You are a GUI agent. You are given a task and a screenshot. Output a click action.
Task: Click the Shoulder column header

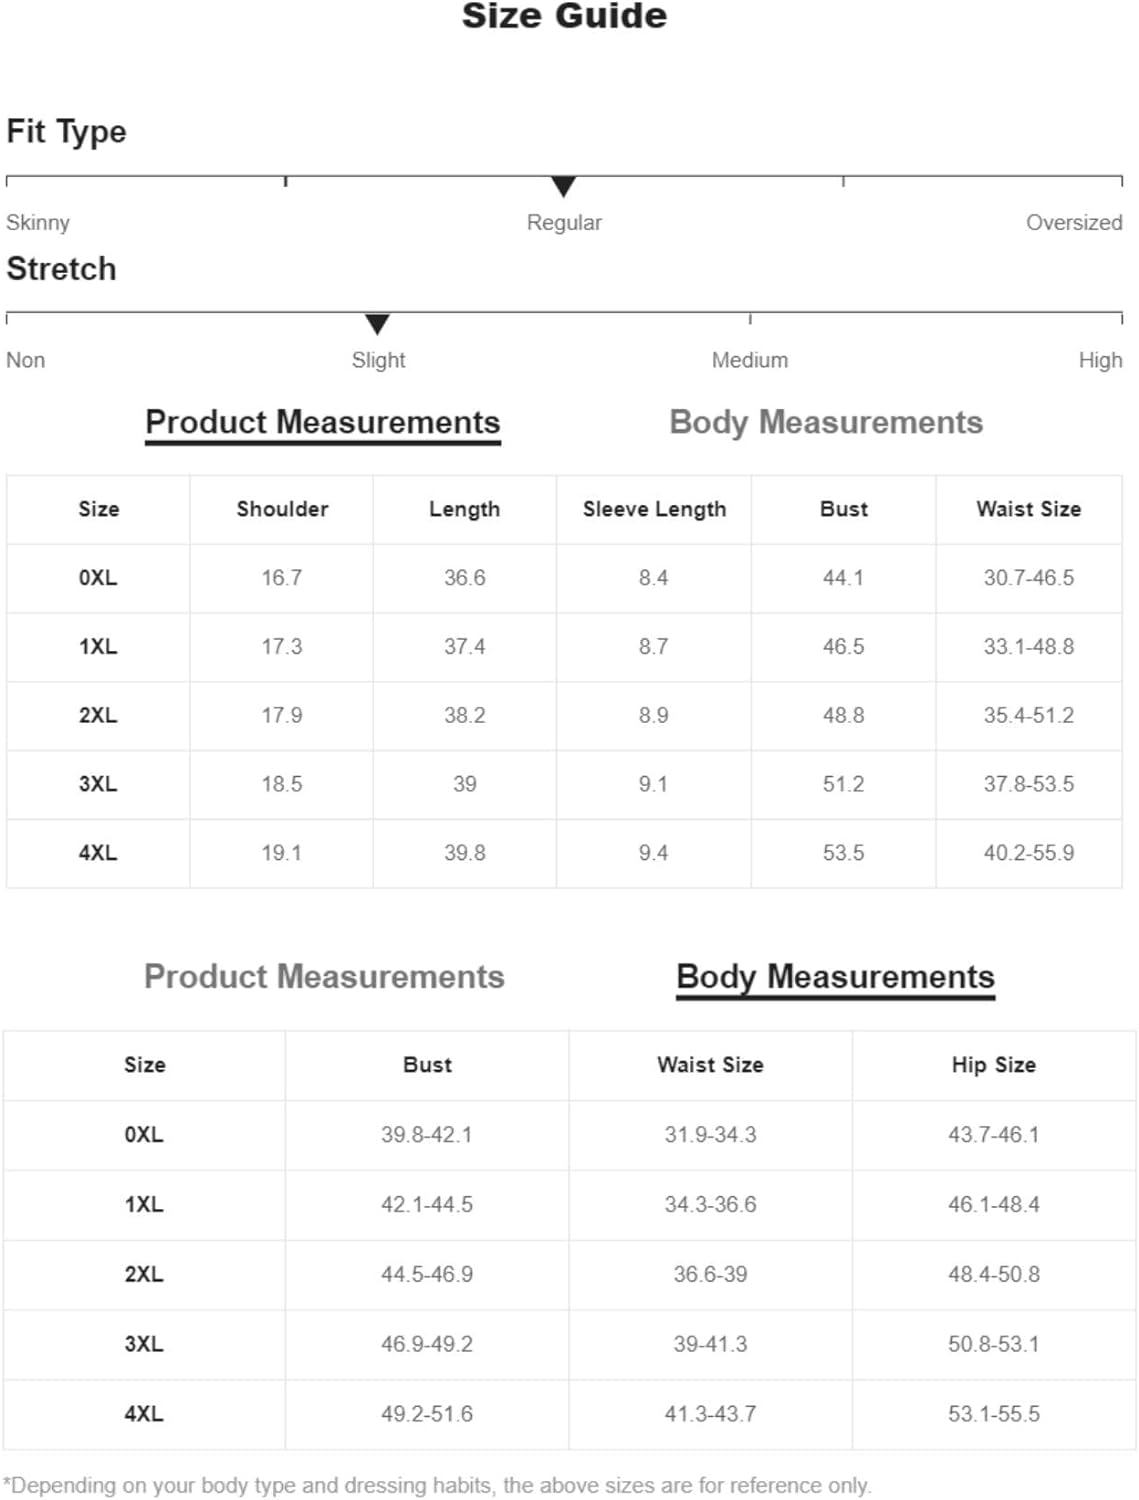click(x=282, y=509)
